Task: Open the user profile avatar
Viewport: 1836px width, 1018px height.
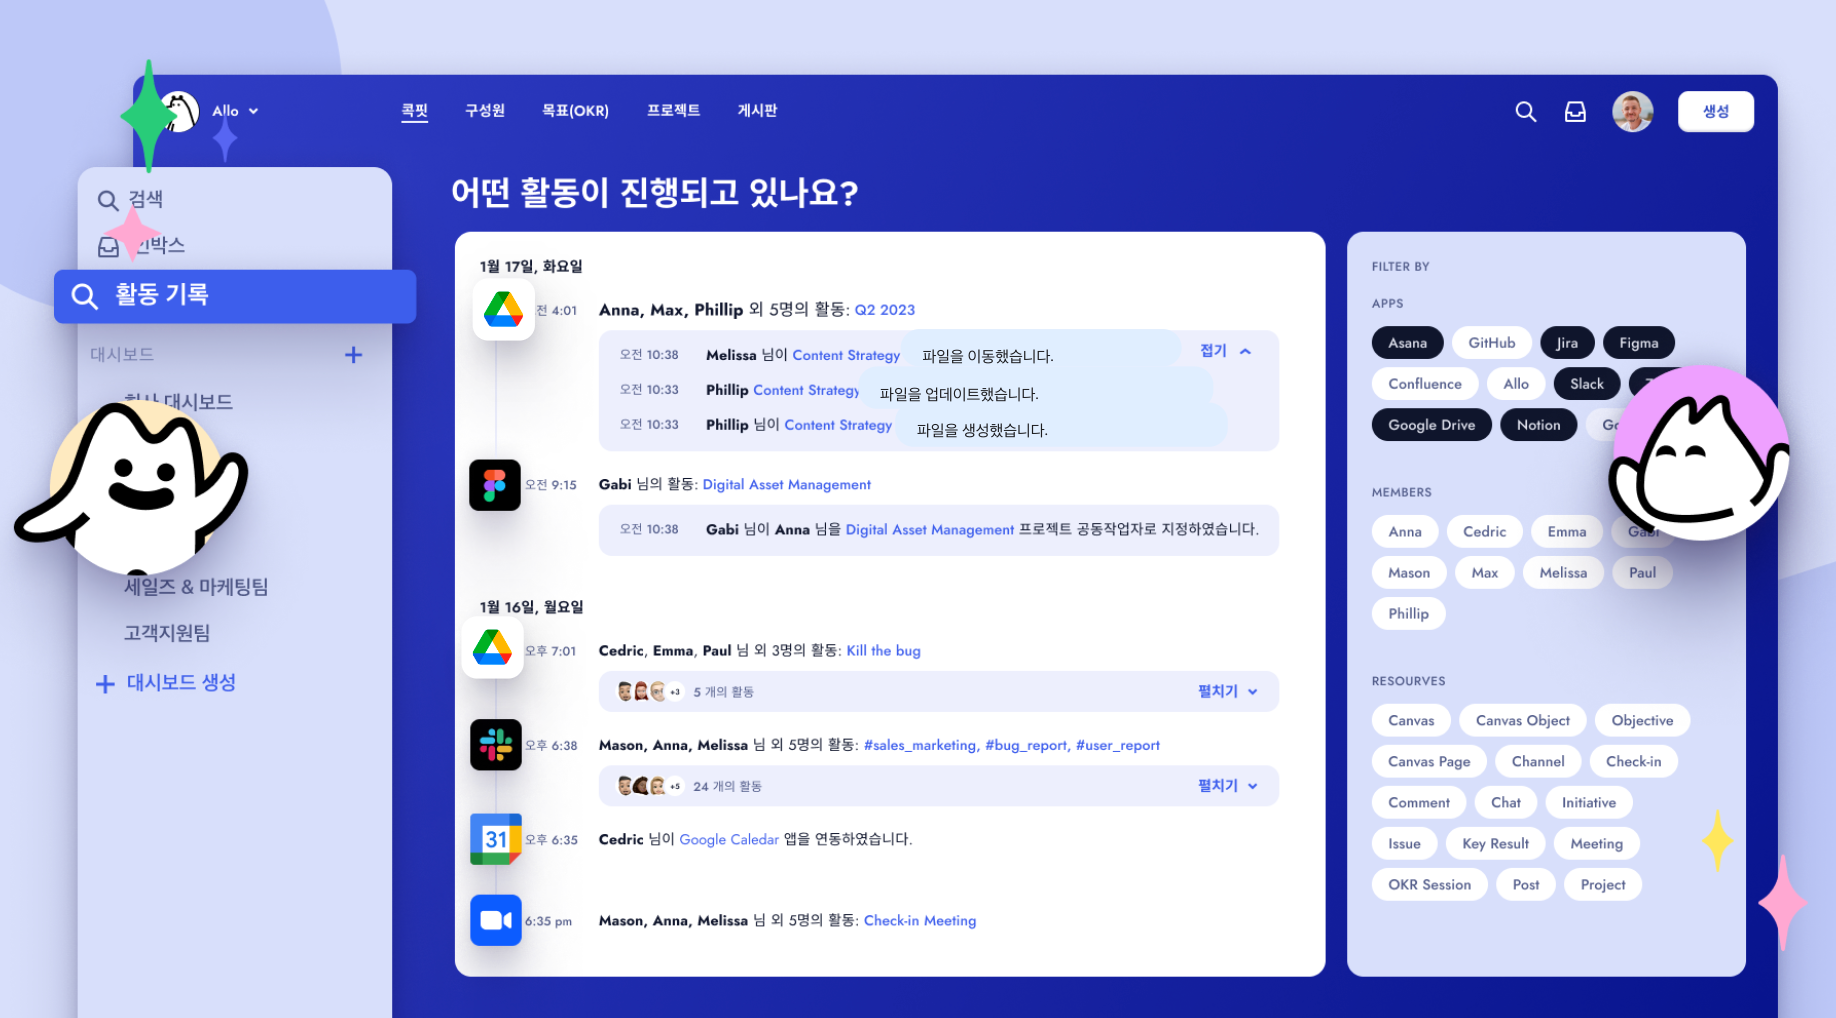Action: coord(1632,112)
